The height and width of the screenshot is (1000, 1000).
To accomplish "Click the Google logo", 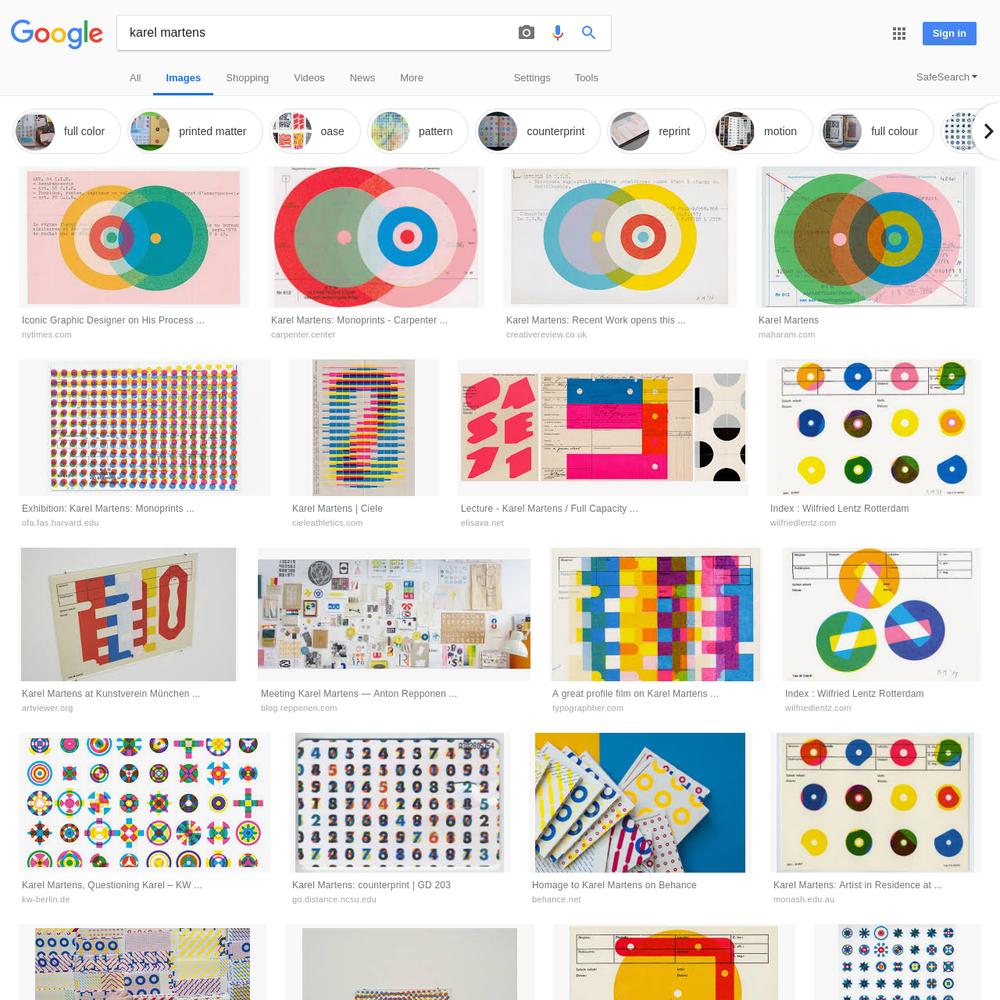I will [x=57, y=33].
